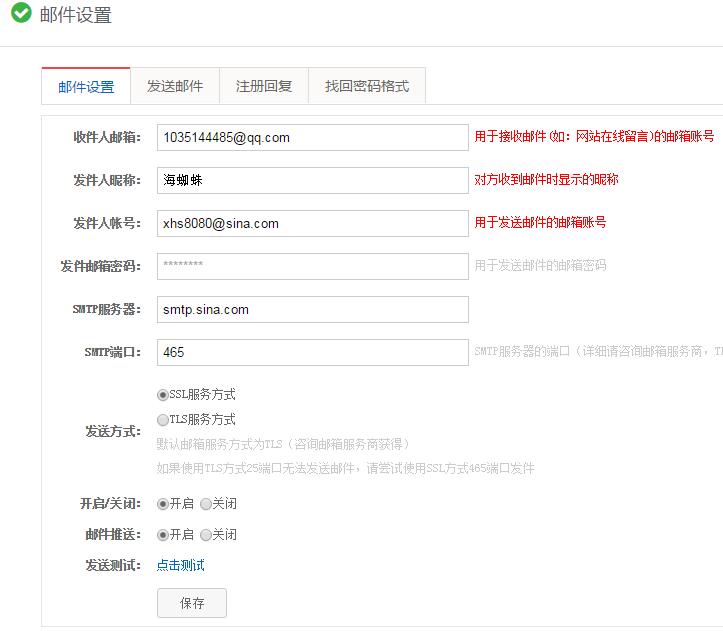Click the SMTP服务器 field

(x=312, y=310)
